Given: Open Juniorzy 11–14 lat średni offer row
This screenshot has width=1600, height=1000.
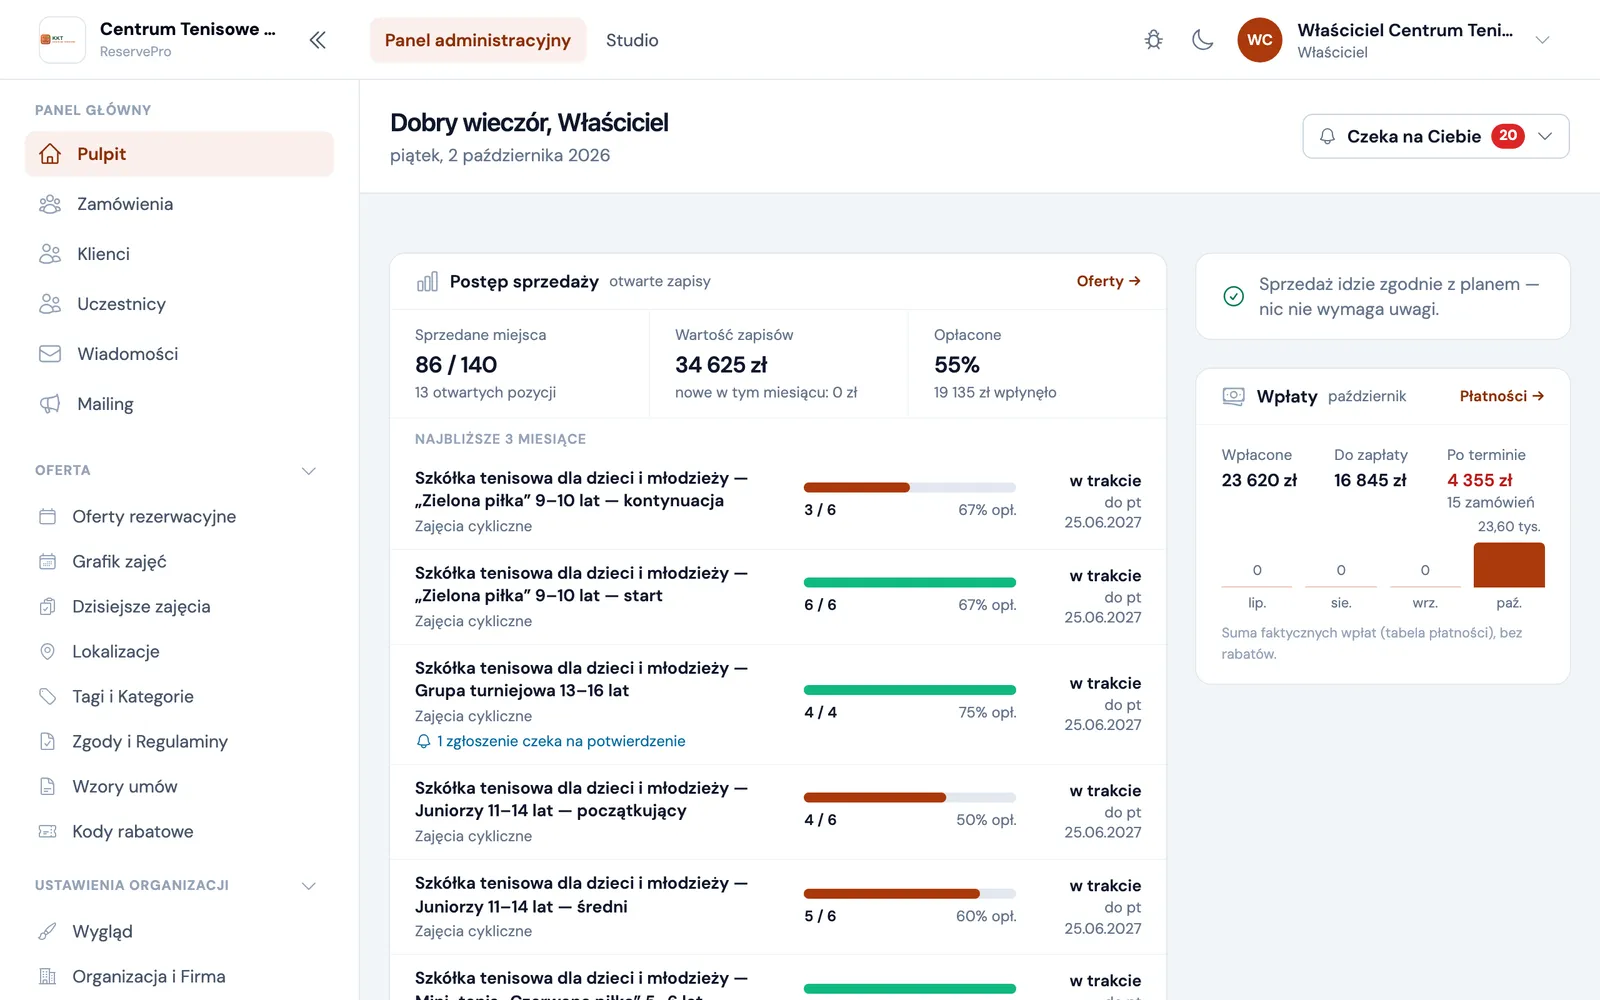Looking at the screenshot, I should (x=778, y=907).
